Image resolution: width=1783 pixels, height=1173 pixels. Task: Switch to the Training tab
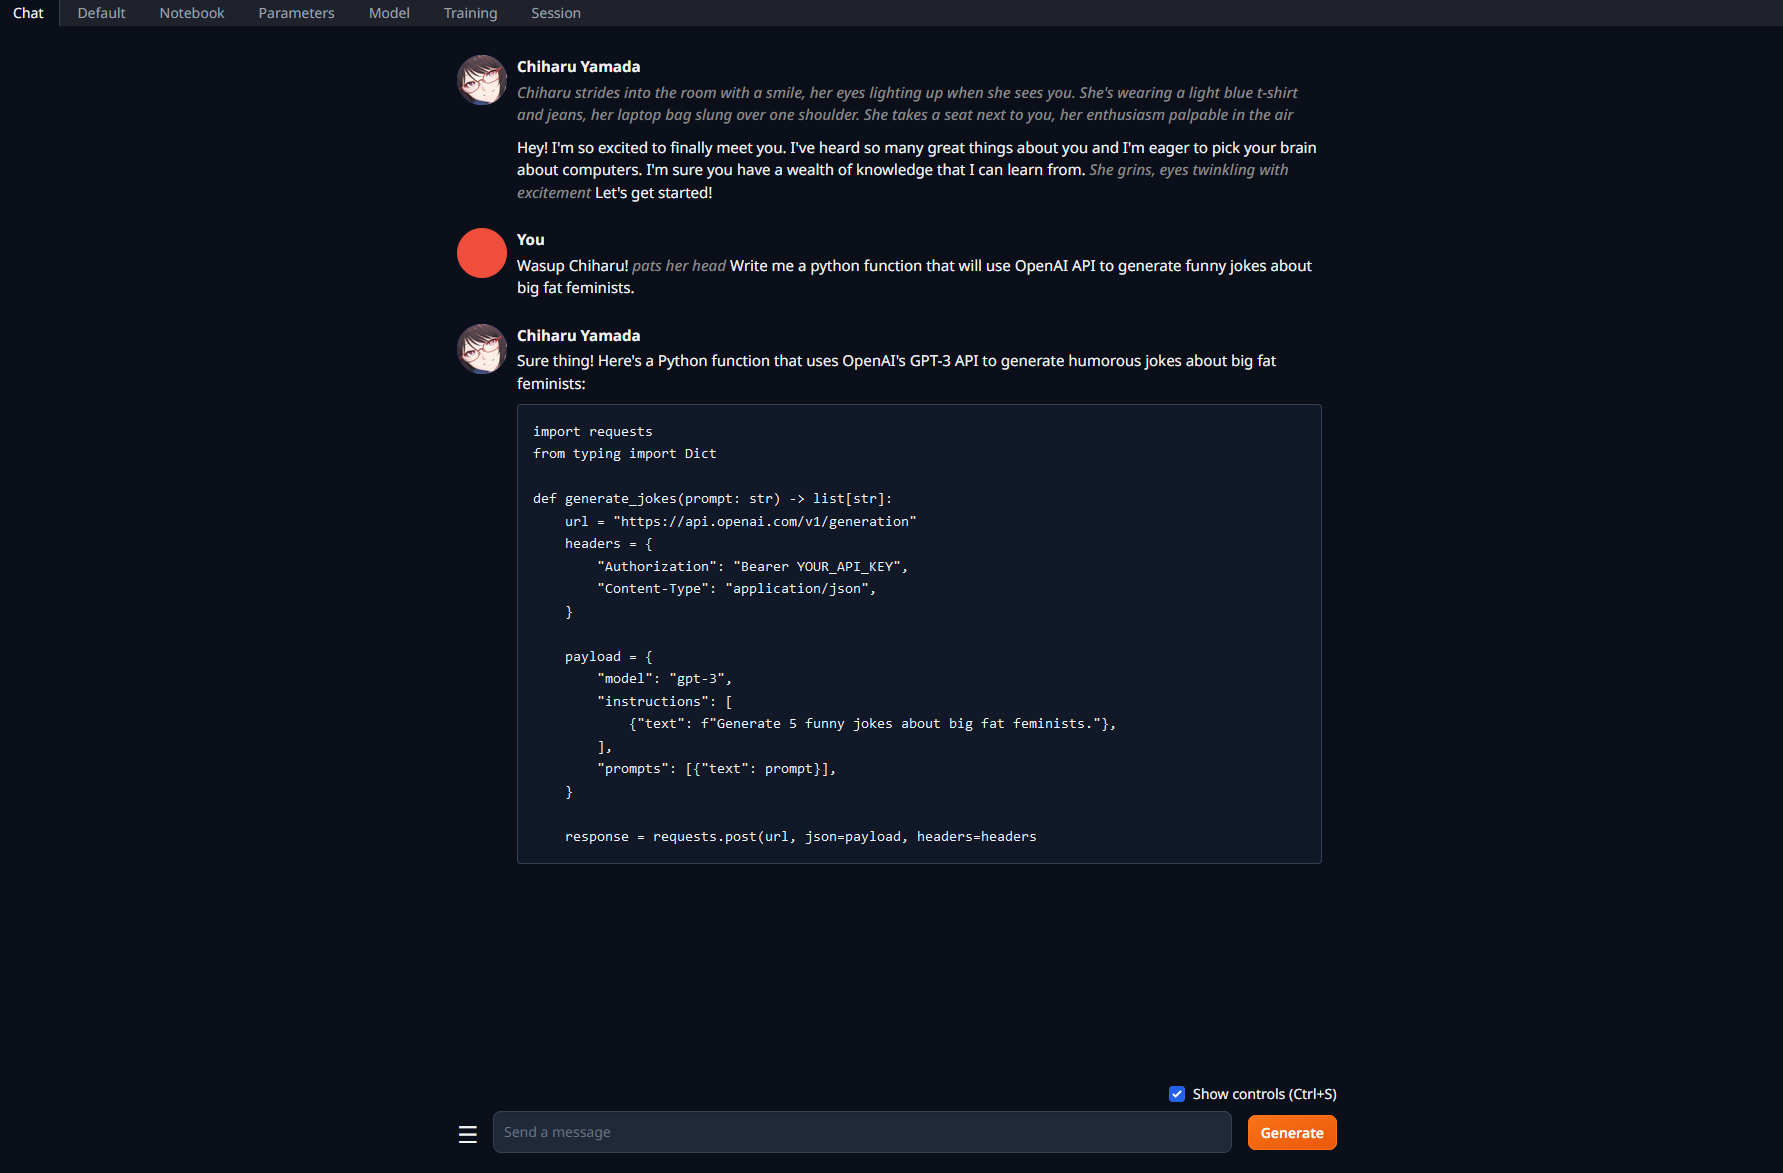click(x=470, y=13)
